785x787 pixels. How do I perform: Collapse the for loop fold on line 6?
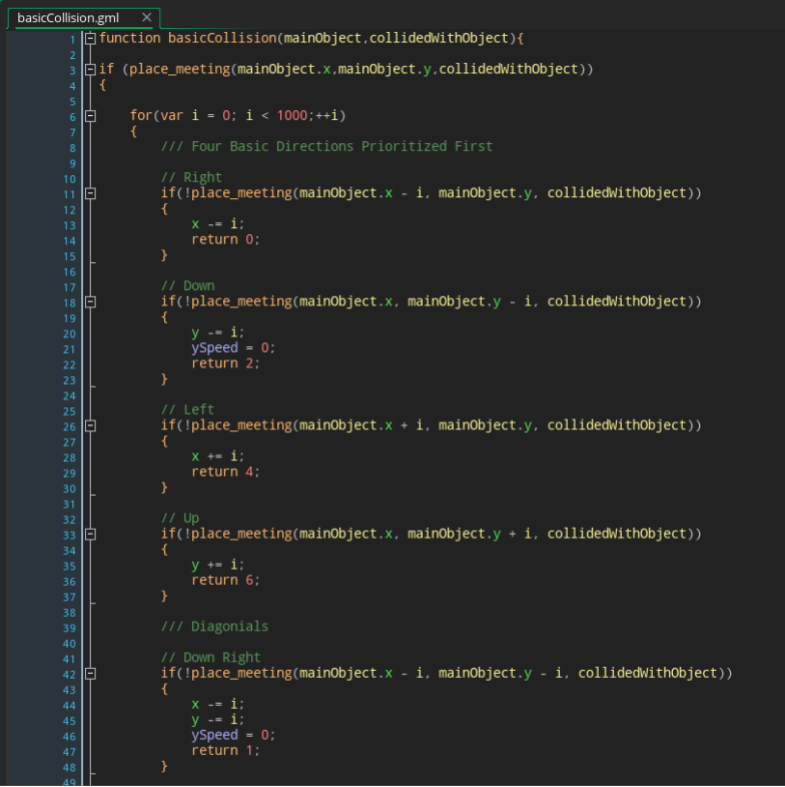91,116
